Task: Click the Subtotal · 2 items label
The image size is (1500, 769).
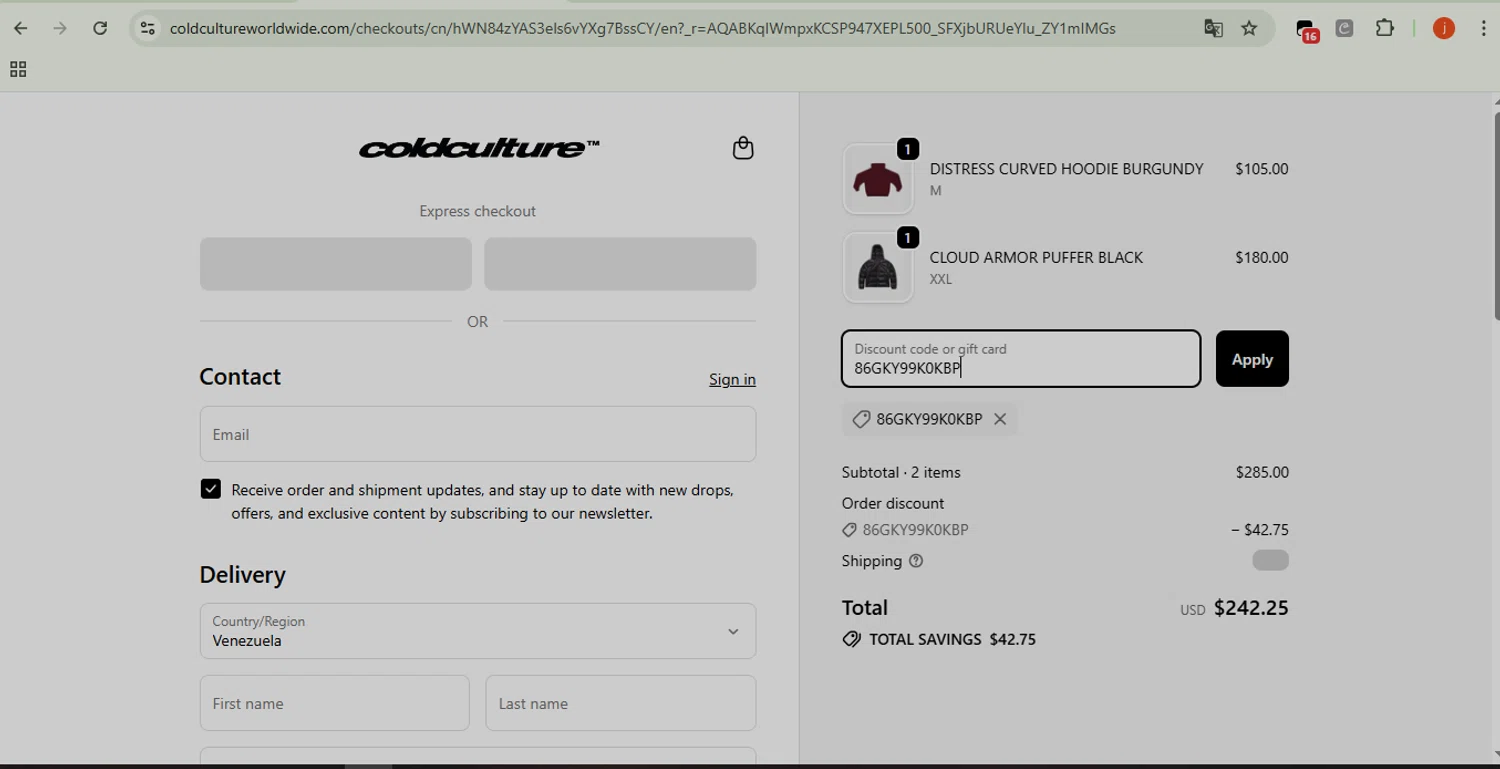Action: click(901, 472)
